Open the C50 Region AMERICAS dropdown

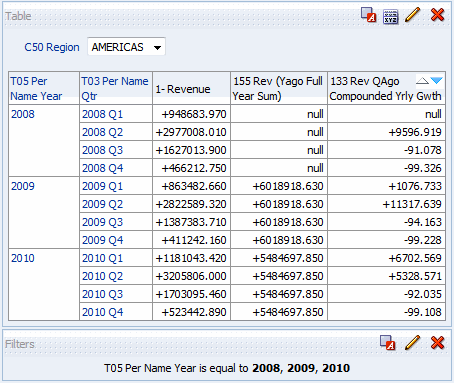point(126,47)
